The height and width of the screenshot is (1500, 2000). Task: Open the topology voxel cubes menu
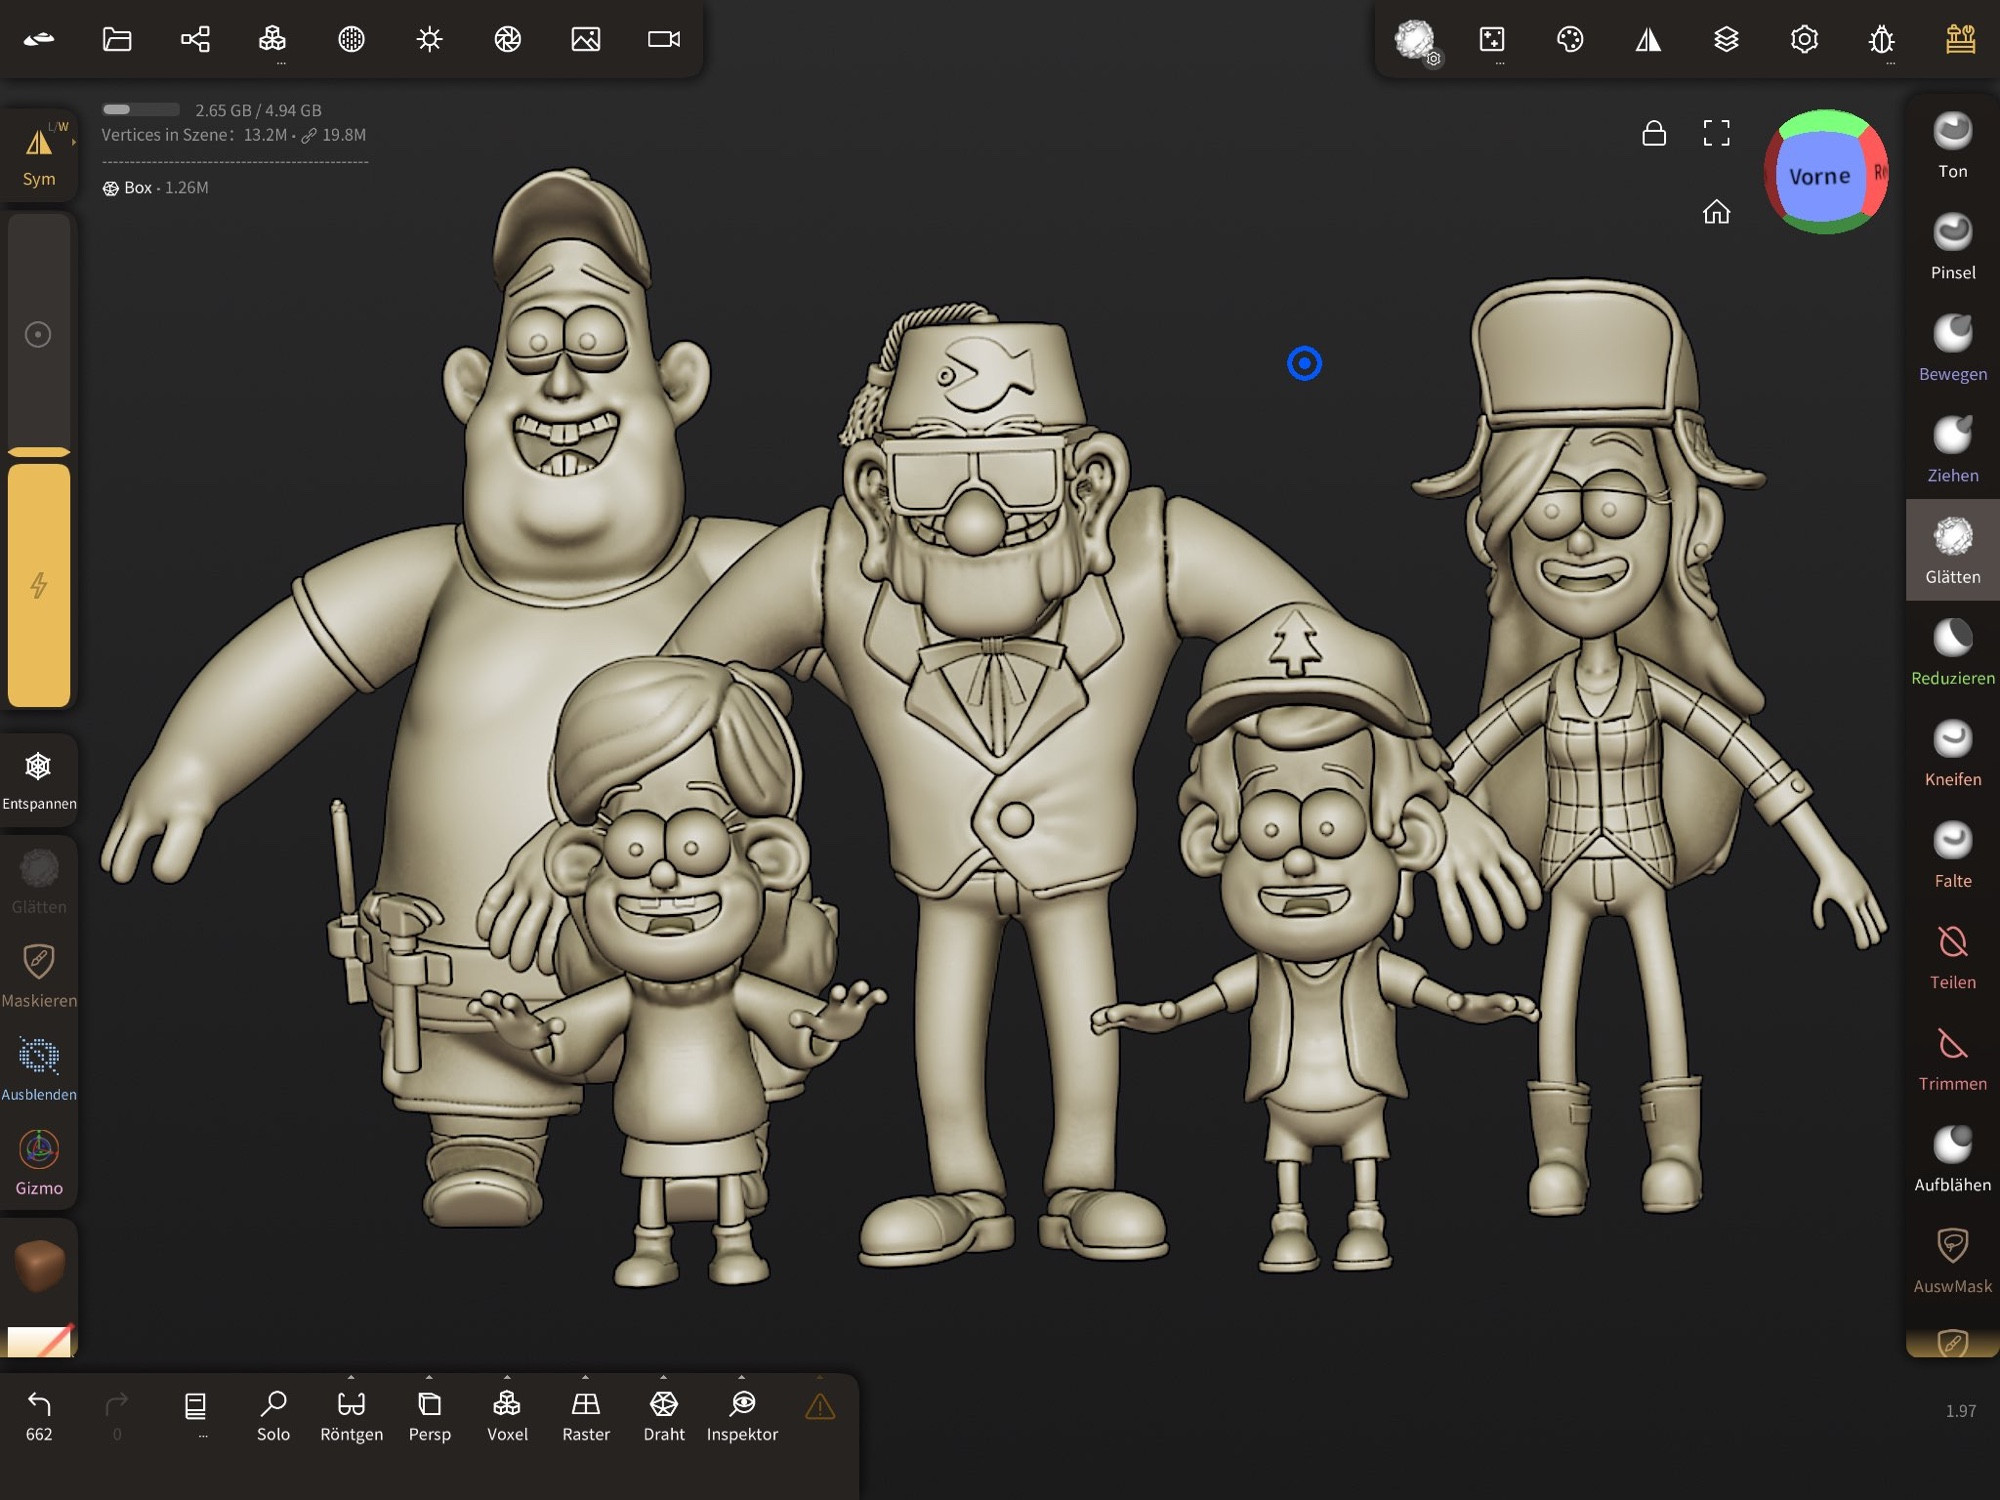click(272, 39)
